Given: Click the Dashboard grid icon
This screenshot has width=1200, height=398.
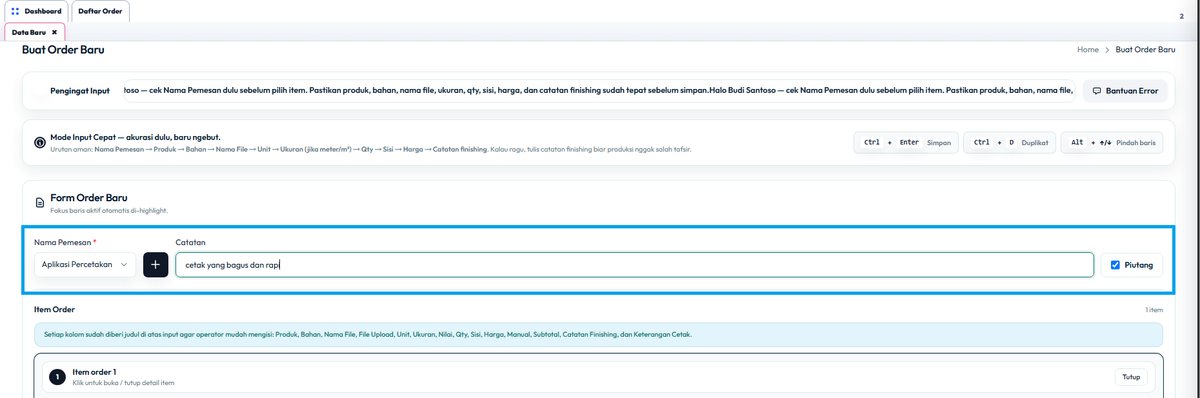Looking at the screenshot, I should (x=15, y=11).
